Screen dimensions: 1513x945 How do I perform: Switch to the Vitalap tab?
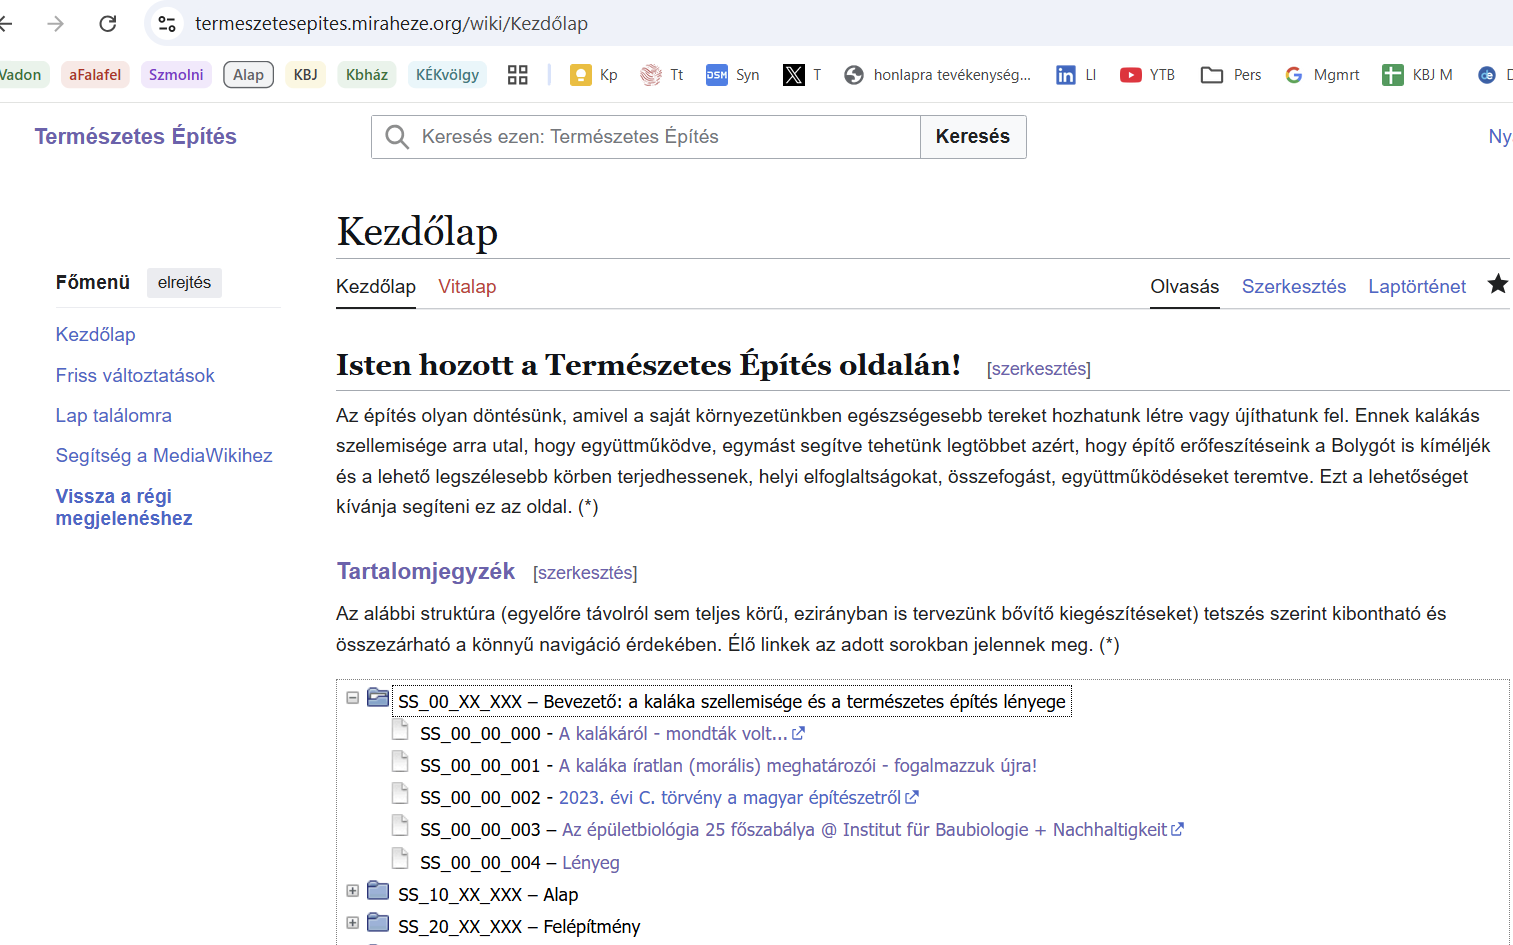coord(467,287)
